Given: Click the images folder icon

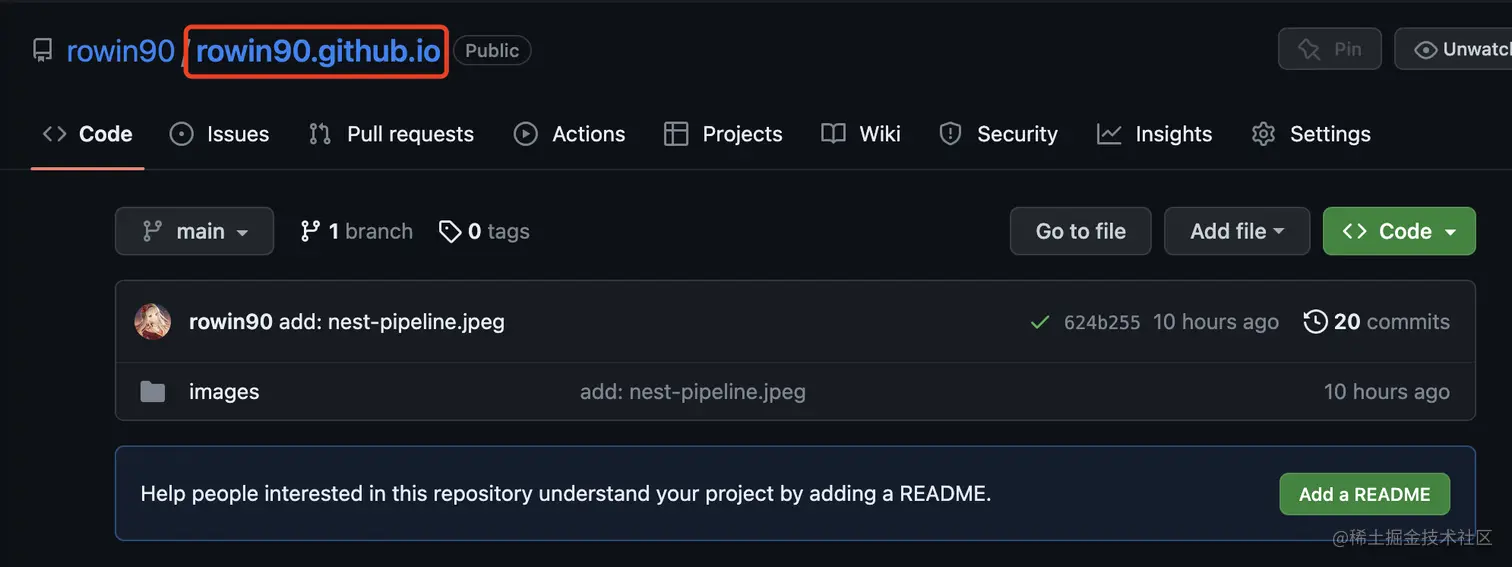Looking at the screenshot, I should tap(153, 392).
